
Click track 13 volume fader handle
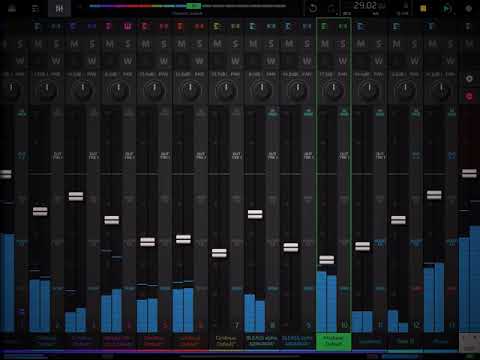coord(434,195)
